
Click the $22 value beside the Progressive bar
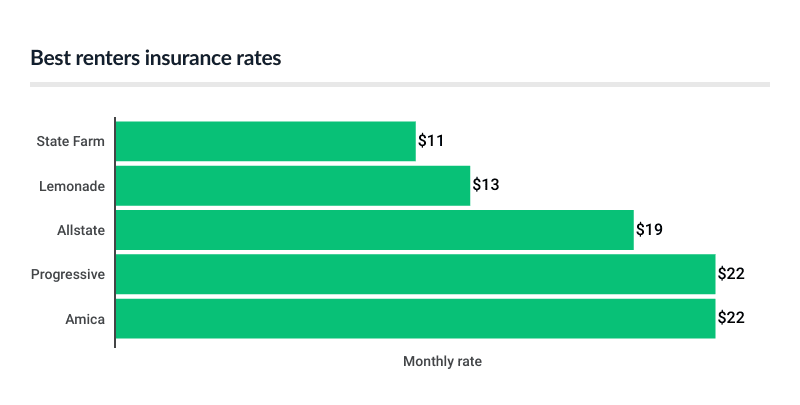(x=731, y=274)
